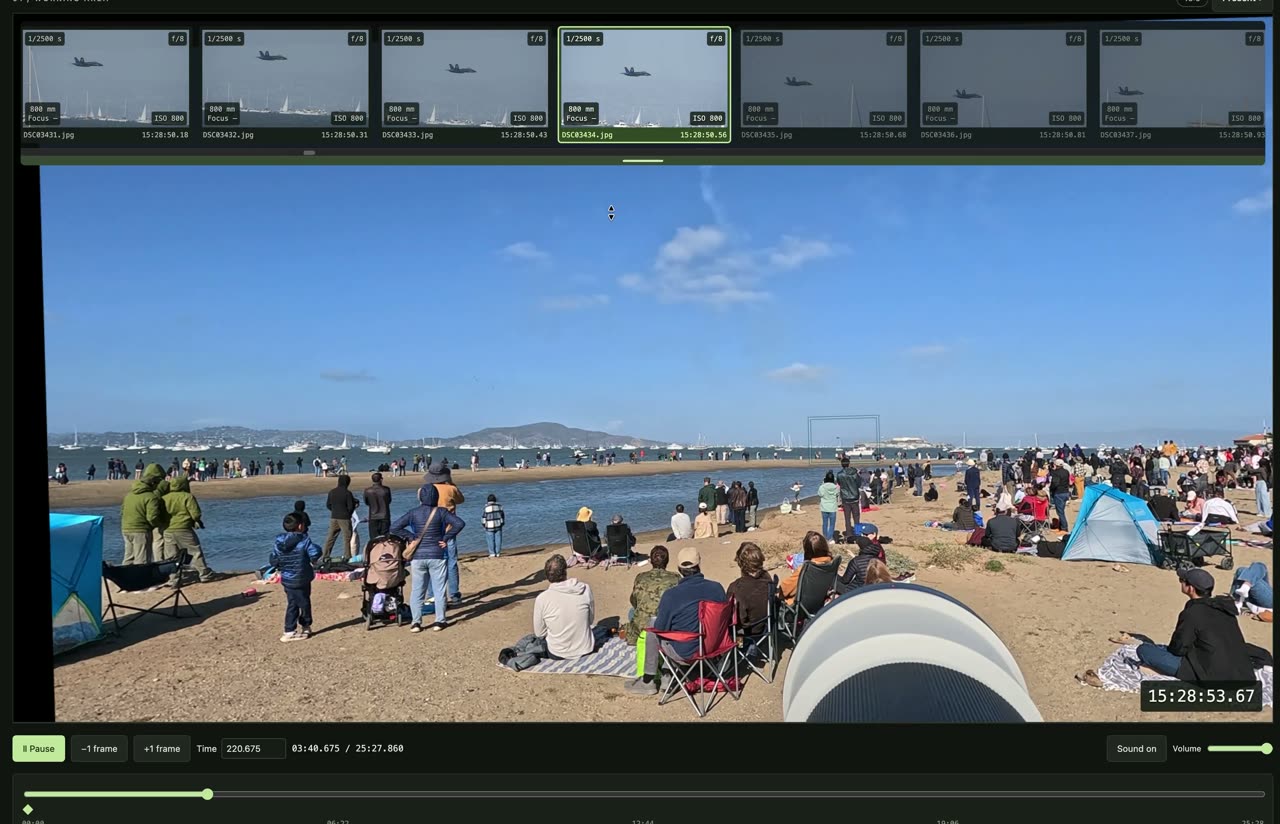1280x824 pixels.
Task: Focus the Time input field showing 220.675
Action: point(253,748)
